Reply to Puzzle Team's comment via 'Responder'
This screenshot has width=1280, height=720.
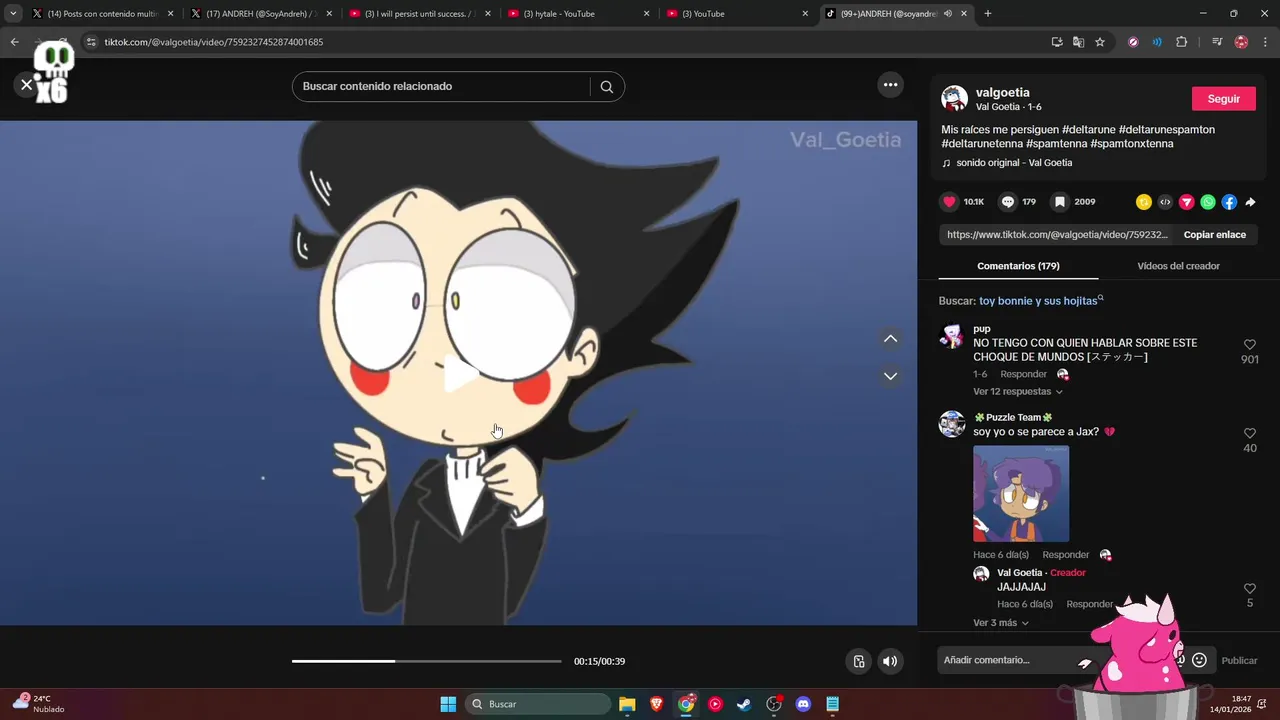pos(1065,555)
